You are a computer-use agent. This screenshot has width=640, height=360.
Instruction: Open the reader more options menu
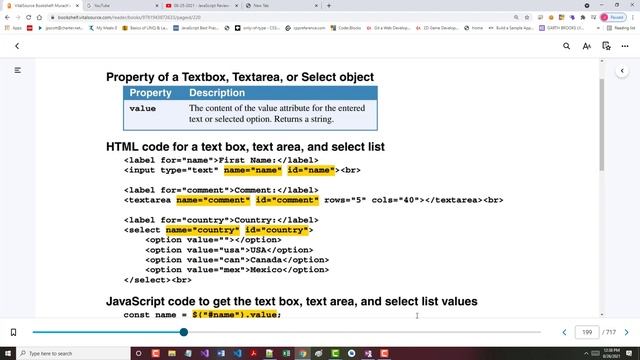tap(625, 46)
